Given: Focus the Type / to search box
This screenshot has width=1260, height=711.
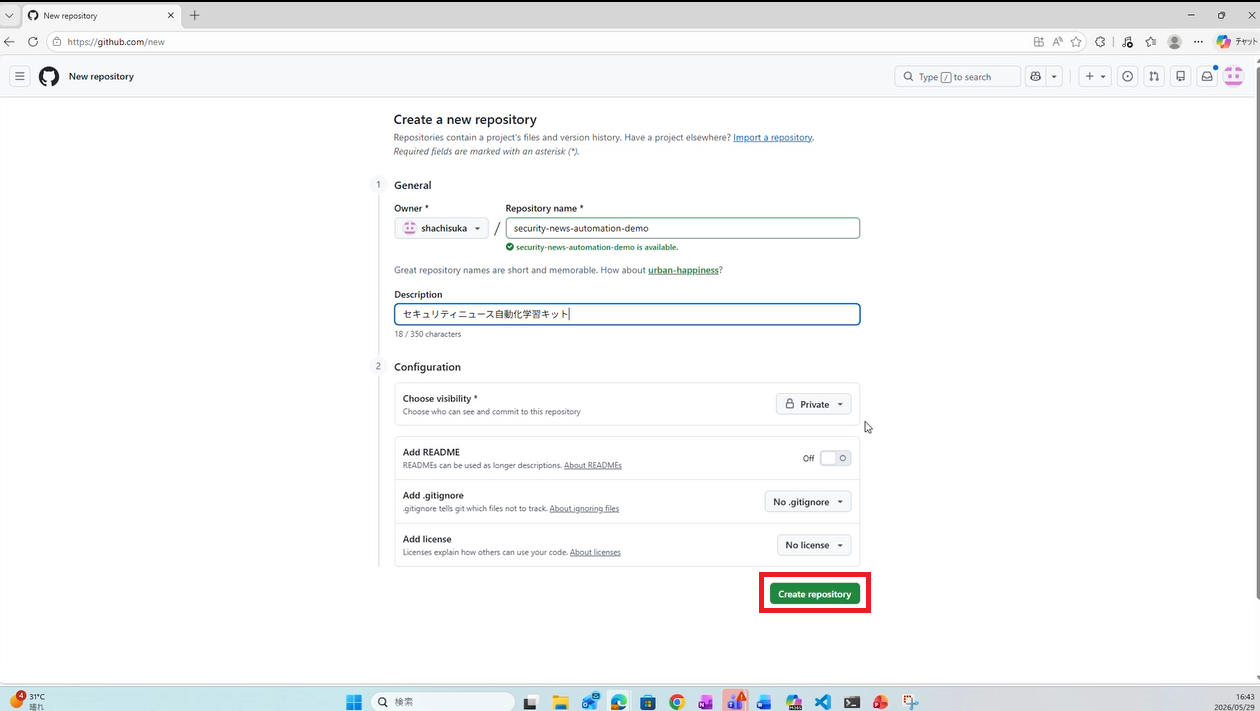Looking at the screenshot, I should [x=957, y=76].
